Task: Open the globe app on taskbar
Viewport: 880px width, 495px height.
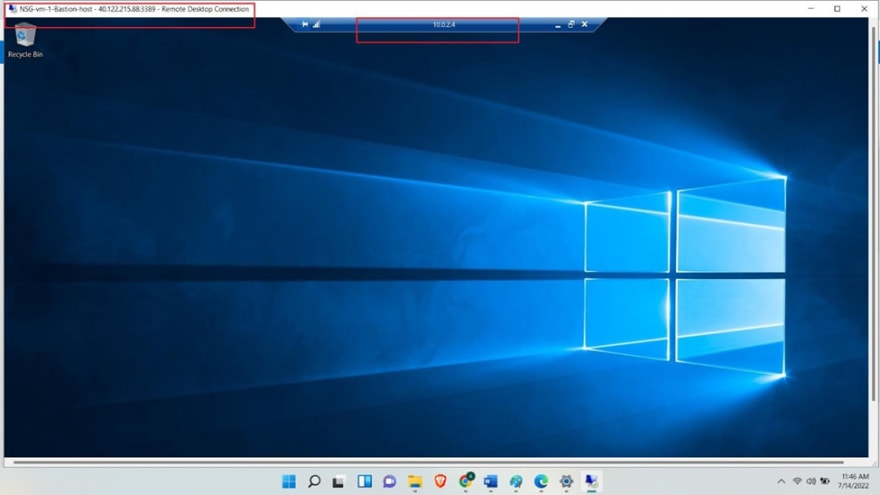Action: (x=516, y=482)
